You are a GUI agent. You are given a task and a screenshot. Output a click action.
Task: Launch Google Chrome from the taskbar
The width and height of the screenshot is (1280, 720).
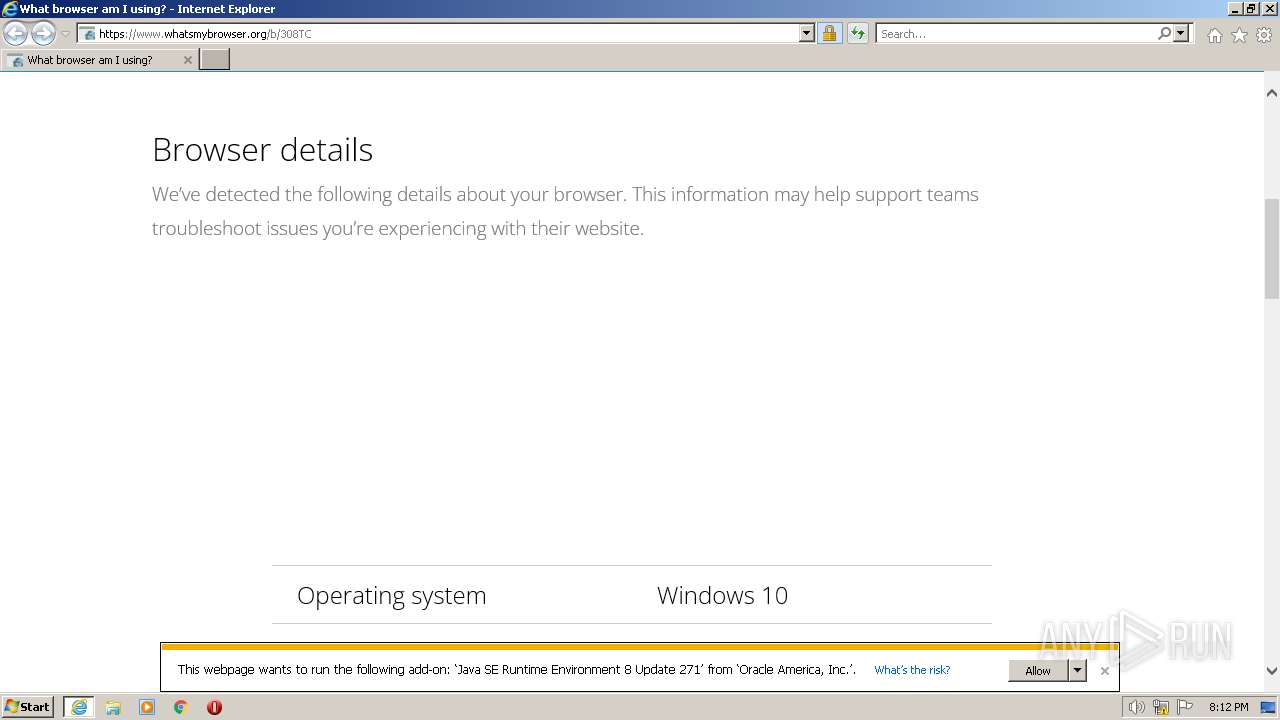tap(181, 707)
